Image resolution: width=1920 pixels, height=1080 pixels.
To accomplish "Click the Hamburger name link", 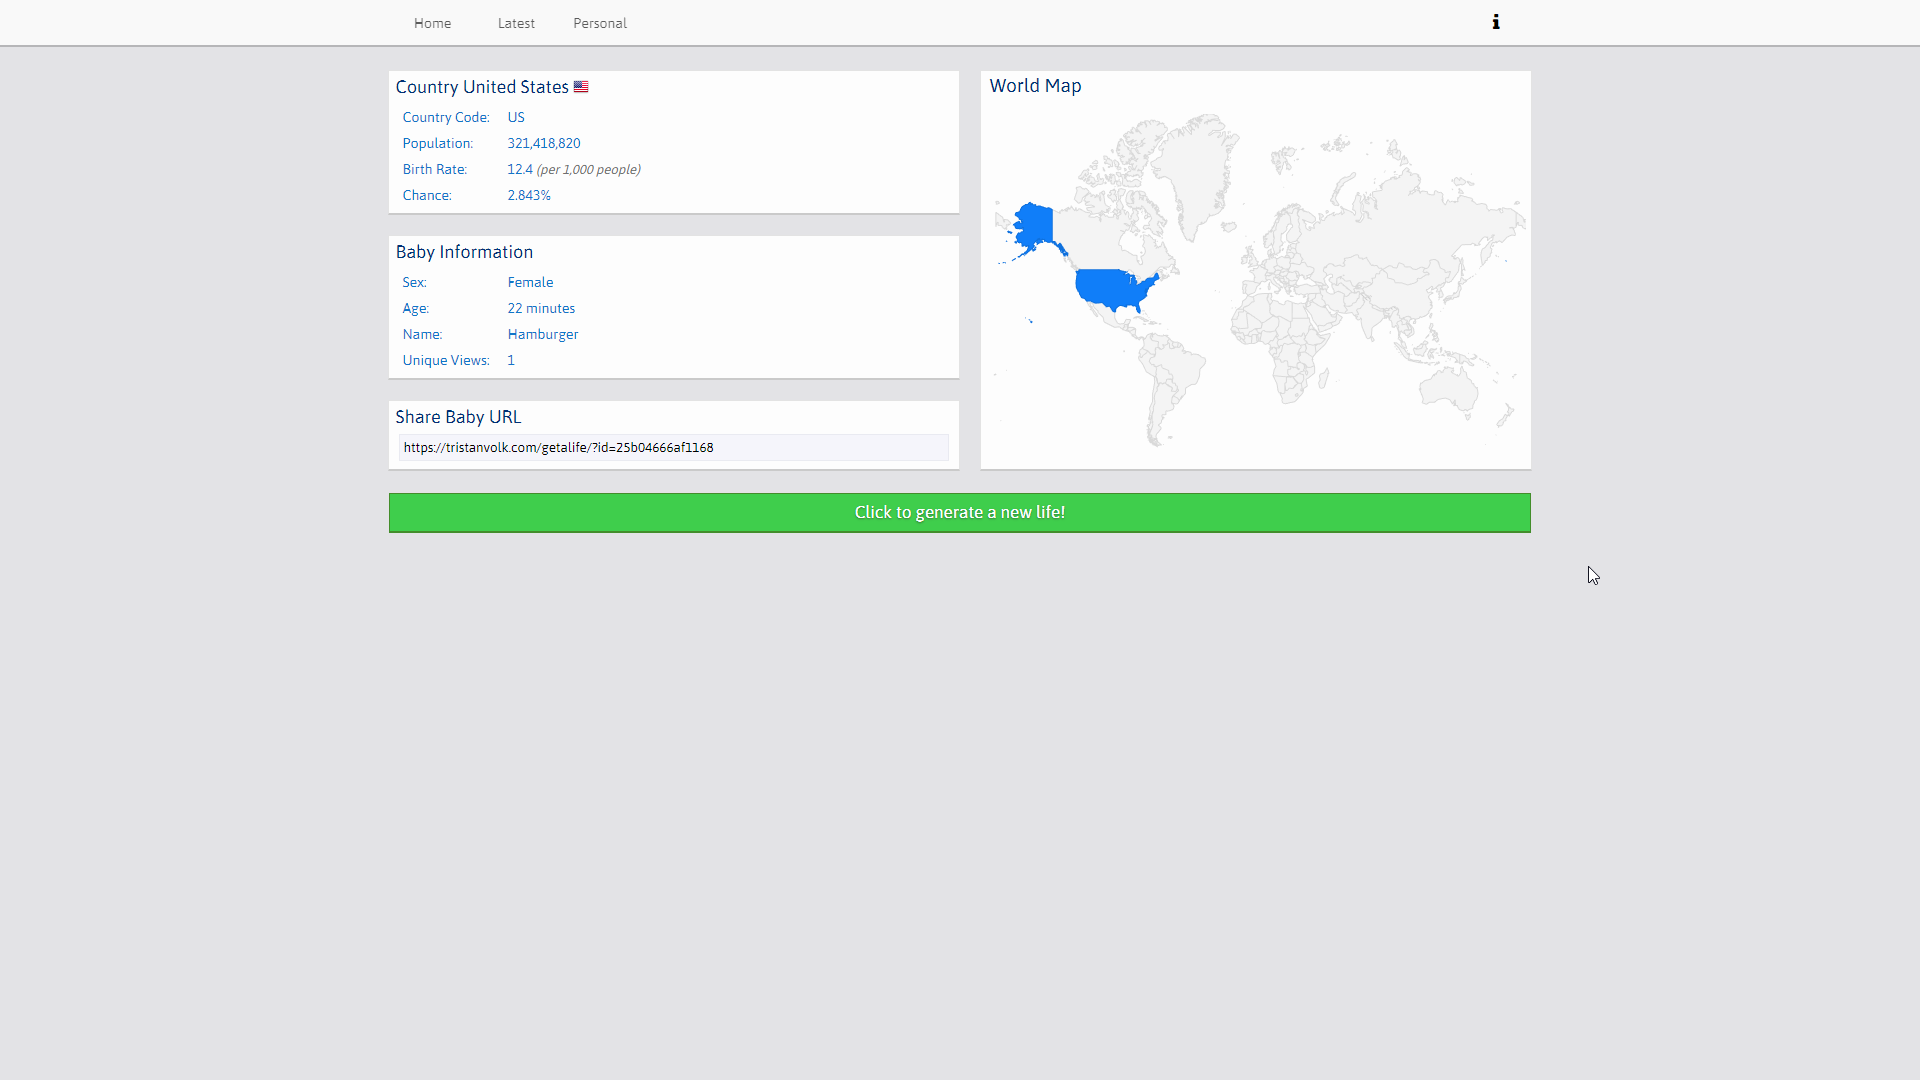I will pyautogui.click(x=542, y=334).
